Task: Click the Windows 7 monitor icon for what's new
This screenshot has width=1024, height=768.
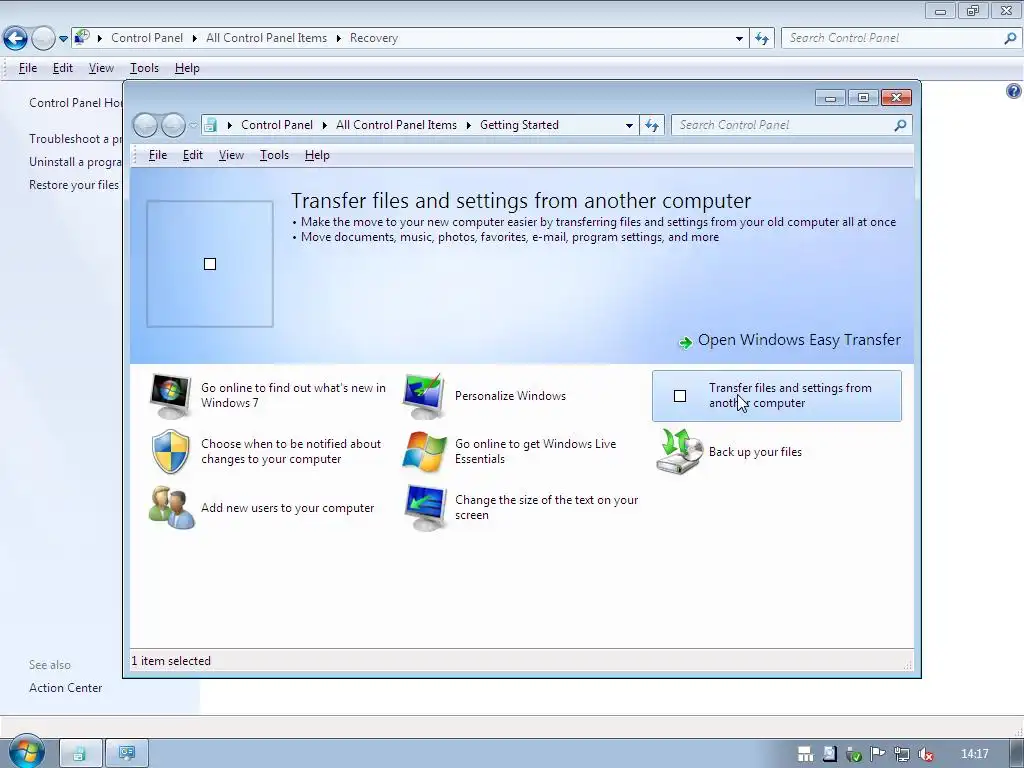Action: (x=170, y=396)
